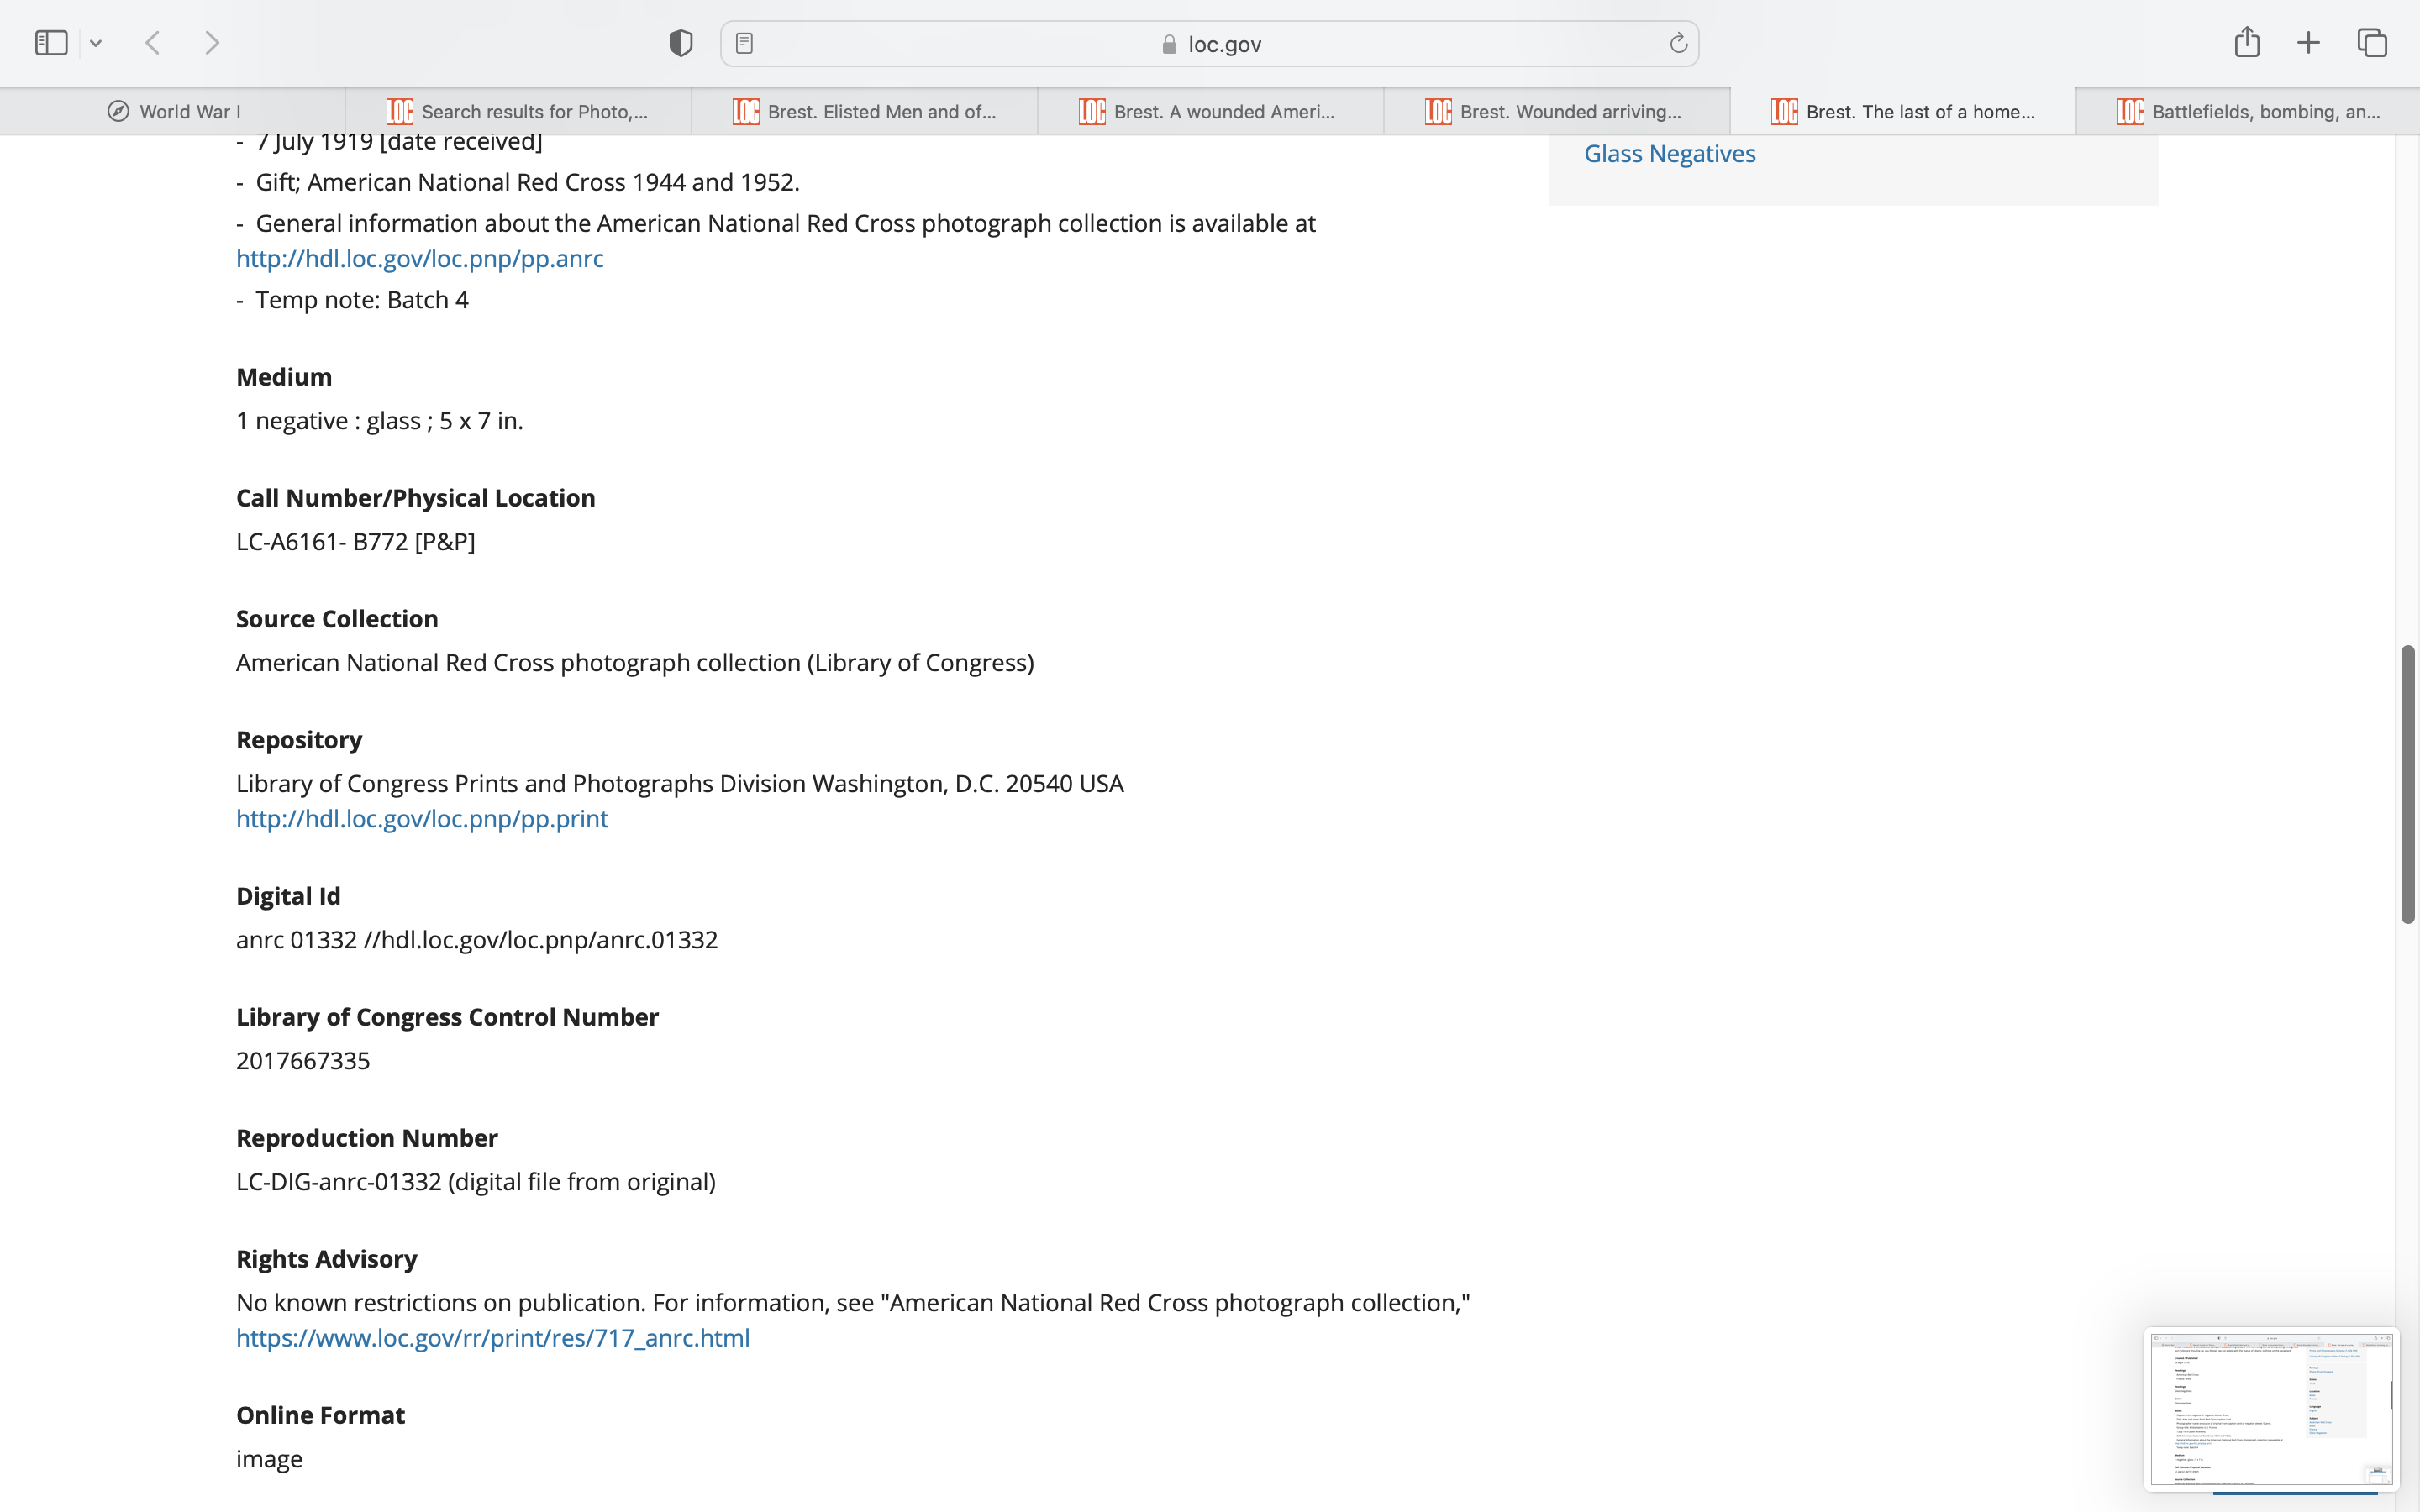Open the 717_anrc.html rights link
Viewport: 2420px width, 1512px height.
493,1338
